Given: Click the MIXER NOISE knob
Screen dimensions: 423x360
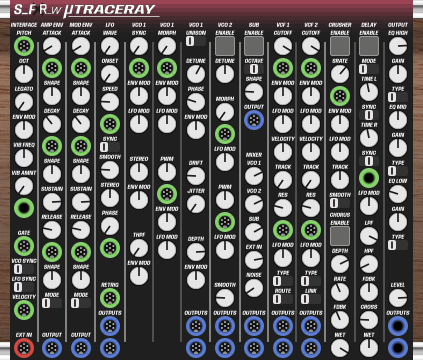Looking at the screenshot, I should click(254, 288).
